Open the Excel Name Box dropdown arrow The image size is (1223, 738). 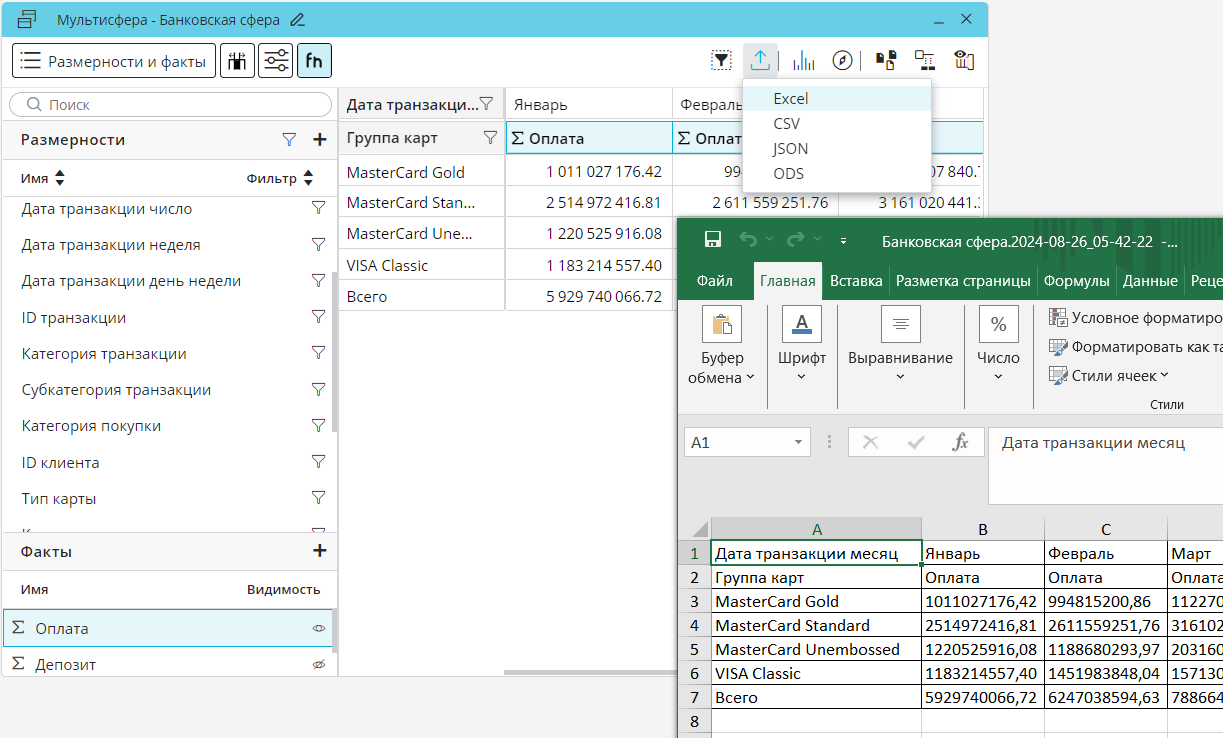pyautogui.click(x=798, y=442)
